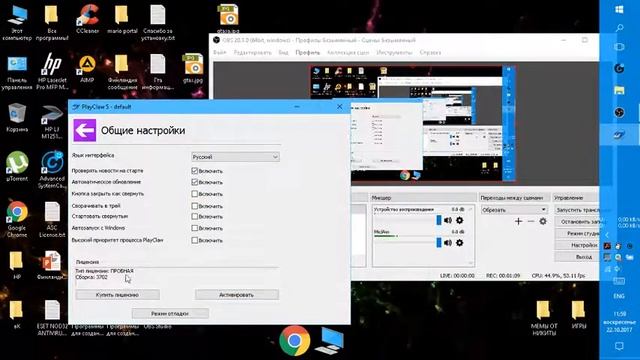Image resolution: width=640 pixels, height=360 pixels.
Task: Select the Advanced SystemCare desktop shortcut
Action: coord(52,170)
